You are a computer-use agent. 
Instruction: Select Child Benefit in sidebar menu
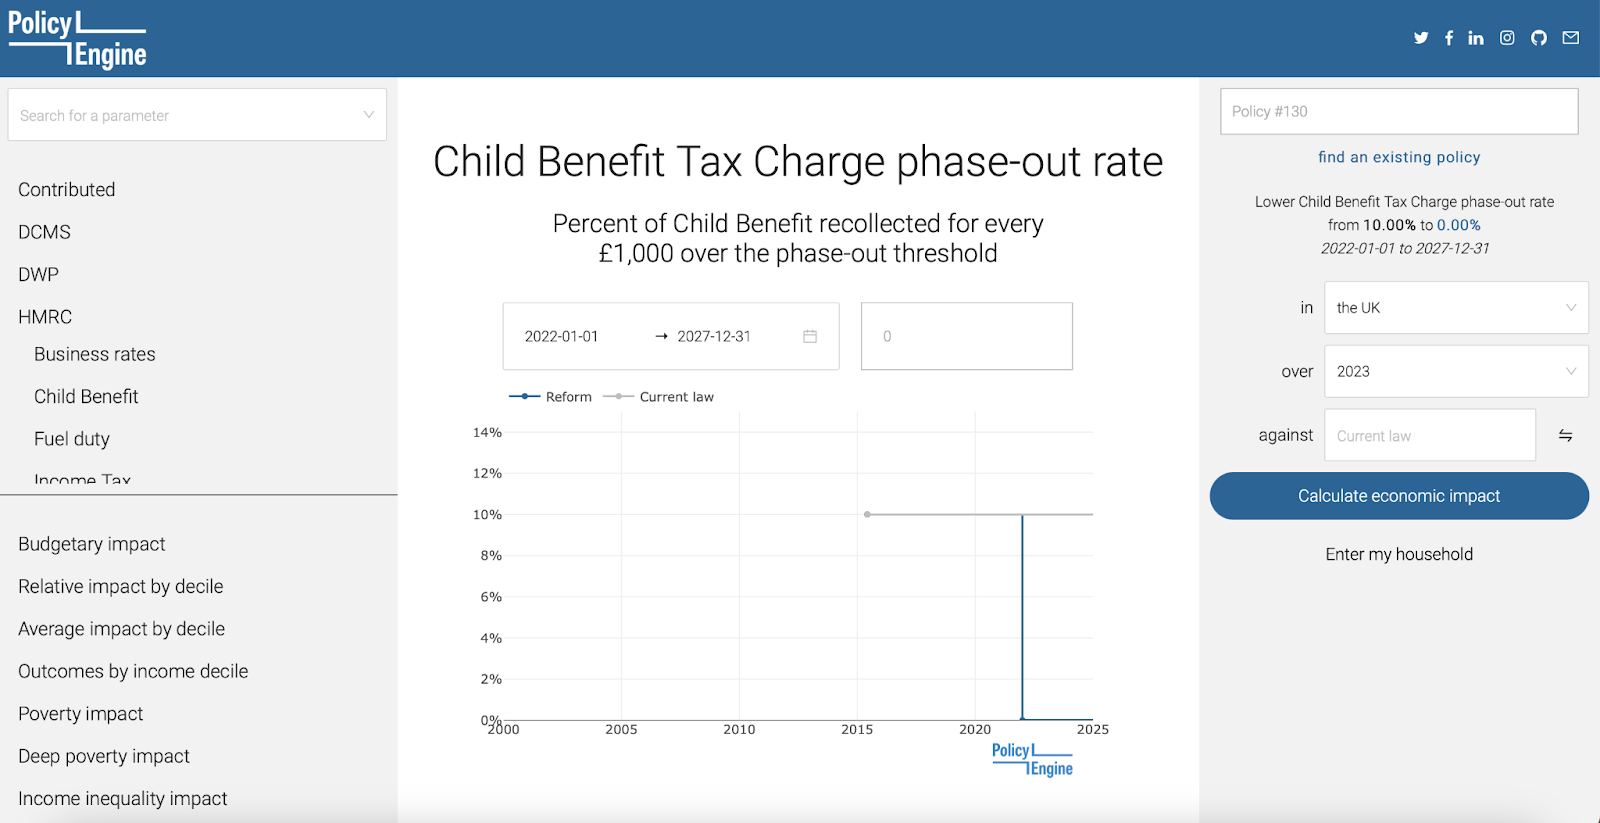(x=86, y=397)
